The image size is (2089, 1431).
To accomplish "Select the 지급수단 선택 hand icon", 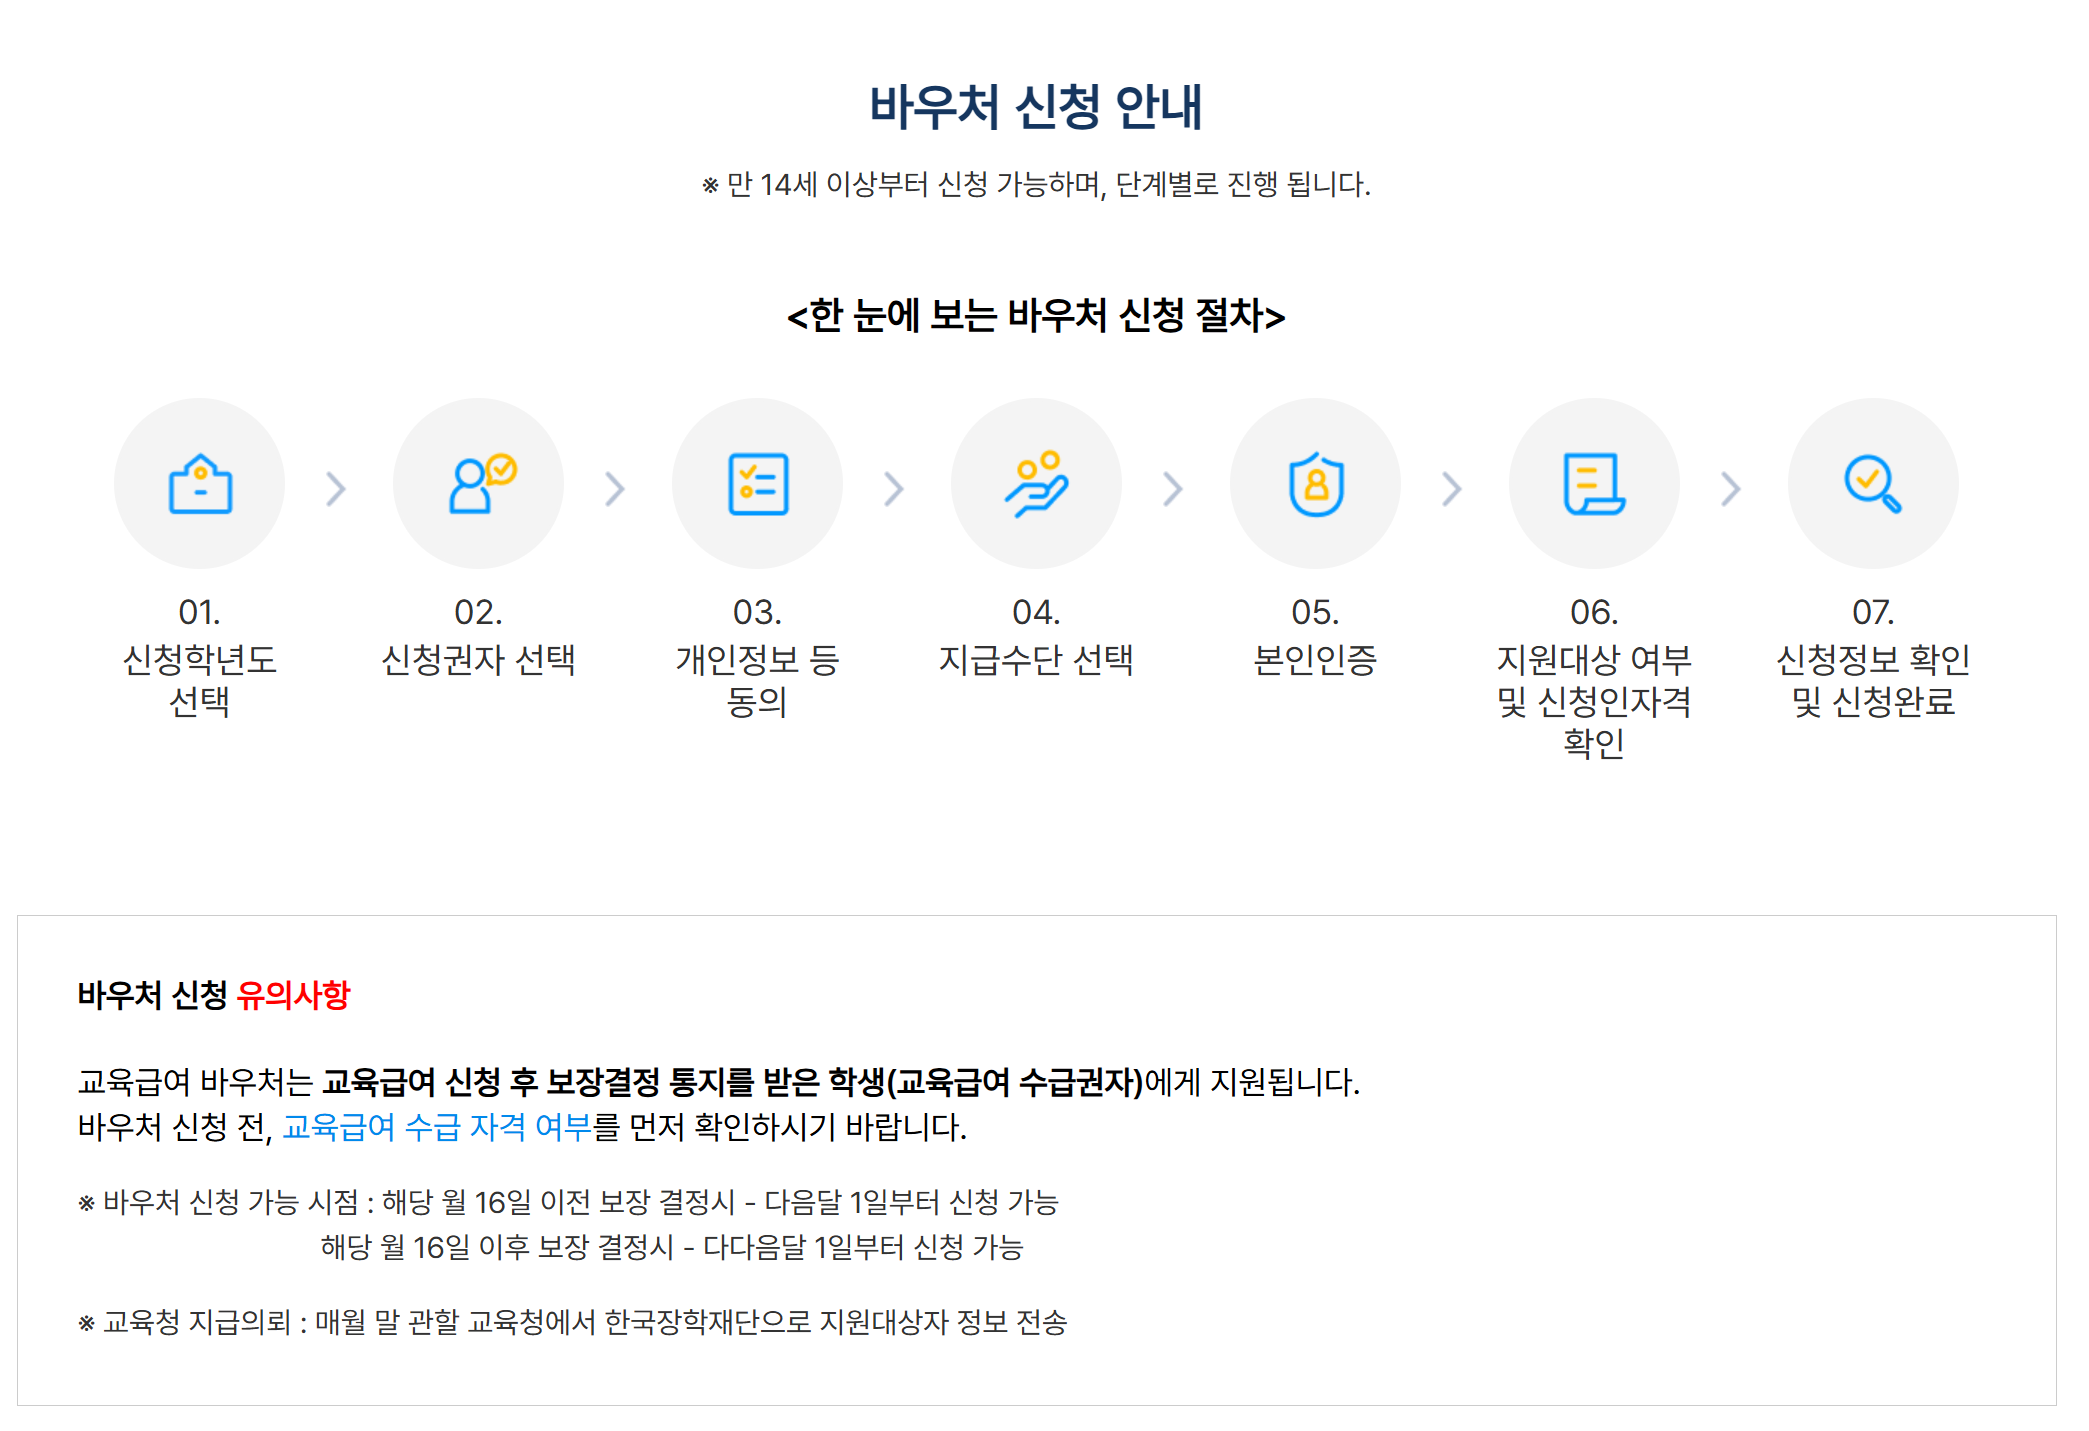I will (x=1037, y=483).
